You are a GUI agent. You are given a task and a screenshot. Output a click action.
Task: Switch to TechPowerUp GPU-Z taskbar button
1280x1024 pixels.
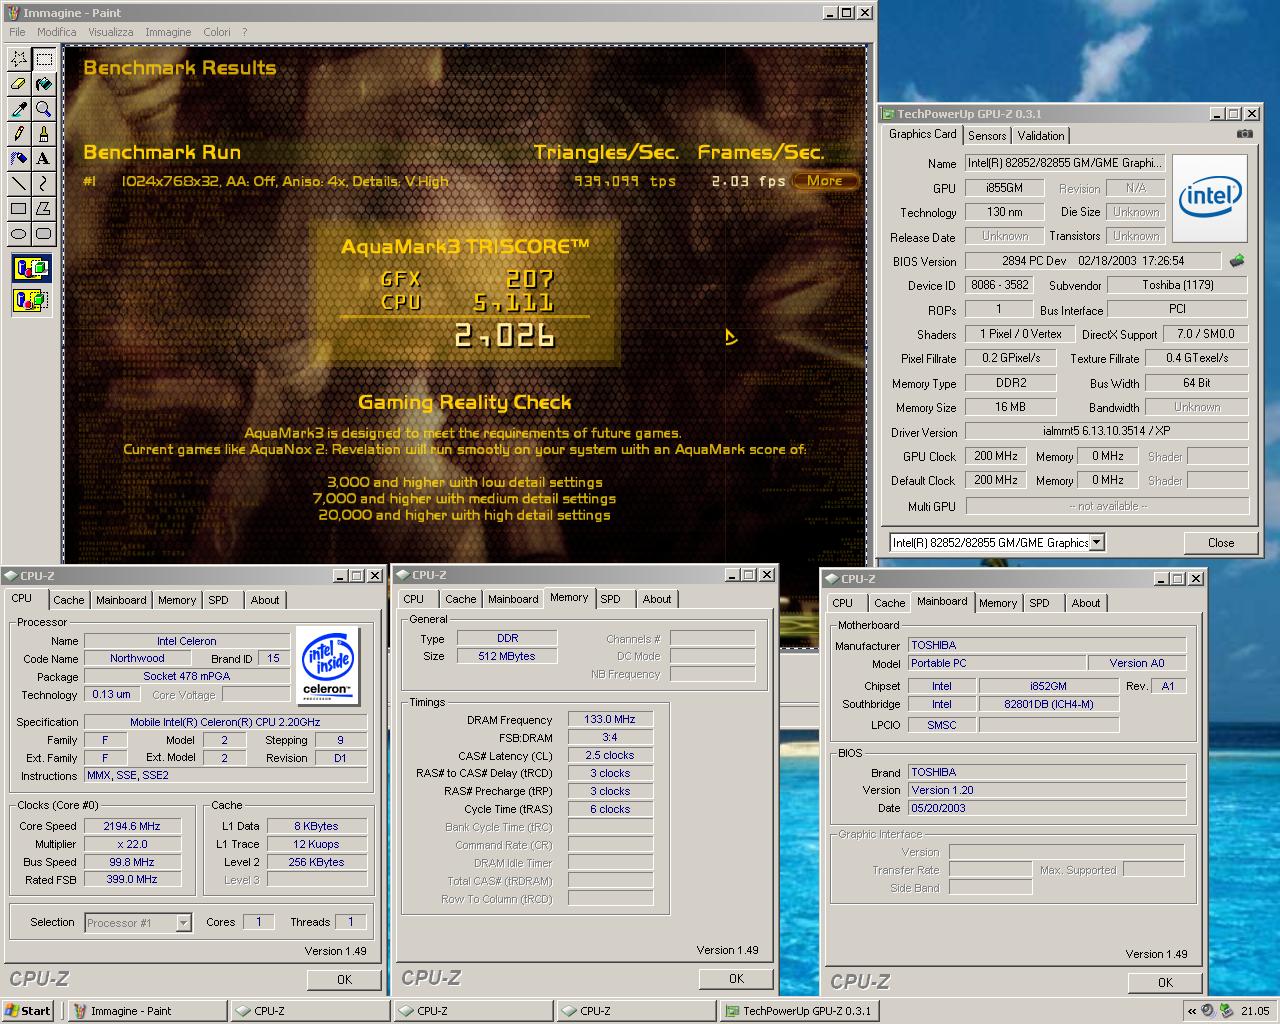tap(801, 1011)
